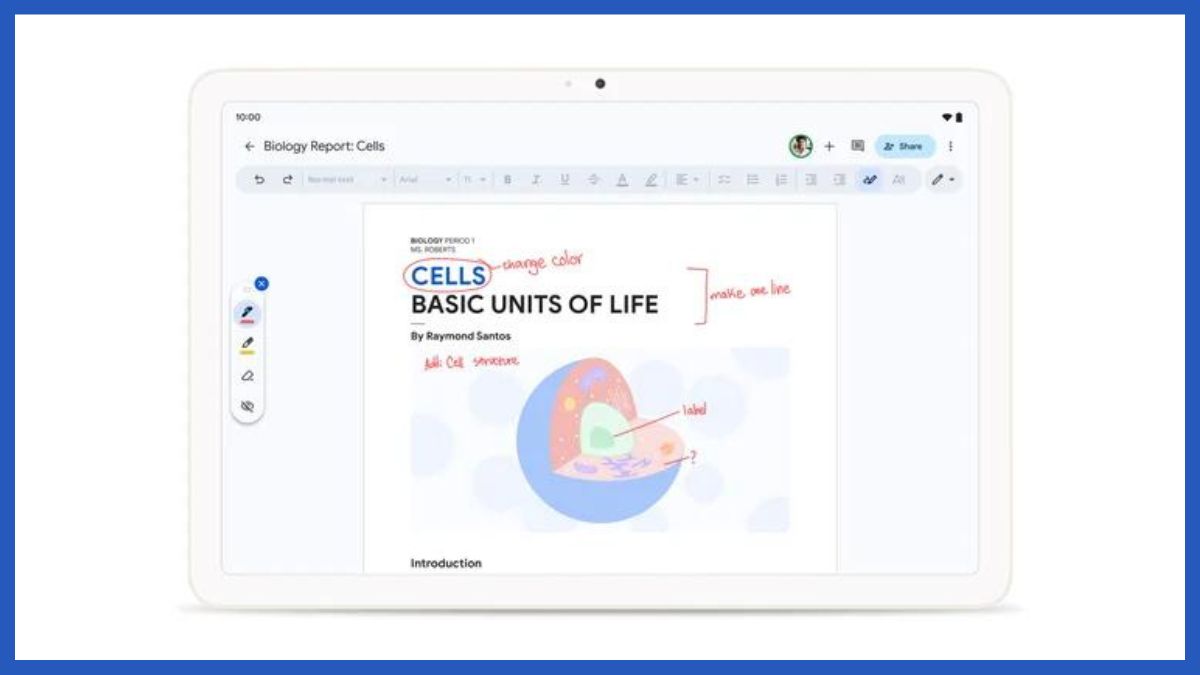Click the cell diagram image in document
The height and width of the screenshot is (675, 1200).
pos(600,440)
